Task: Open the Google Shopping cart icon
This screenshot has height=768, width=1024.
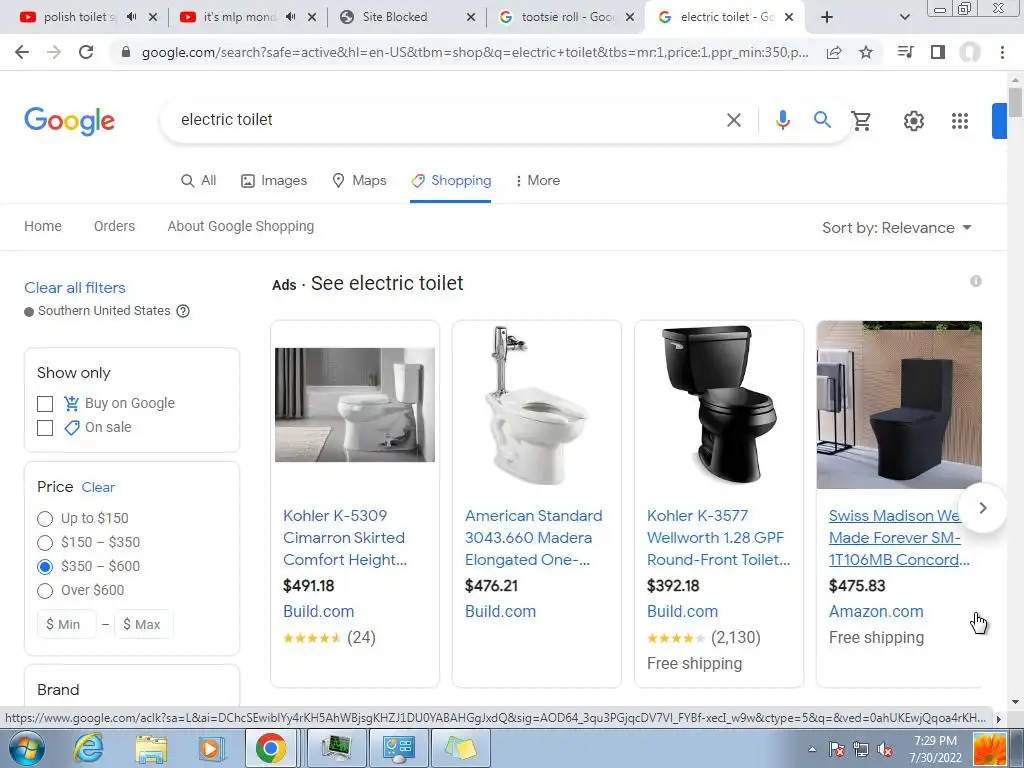Action: click(861, 121)
